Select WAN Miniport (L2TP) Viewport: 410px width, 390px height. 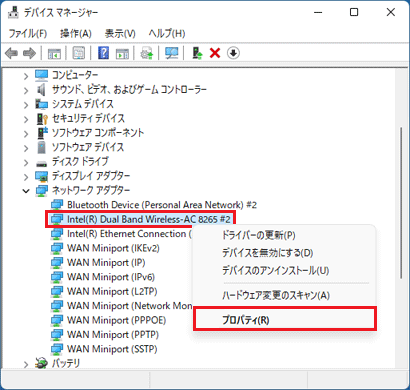(x=112, y=291)
